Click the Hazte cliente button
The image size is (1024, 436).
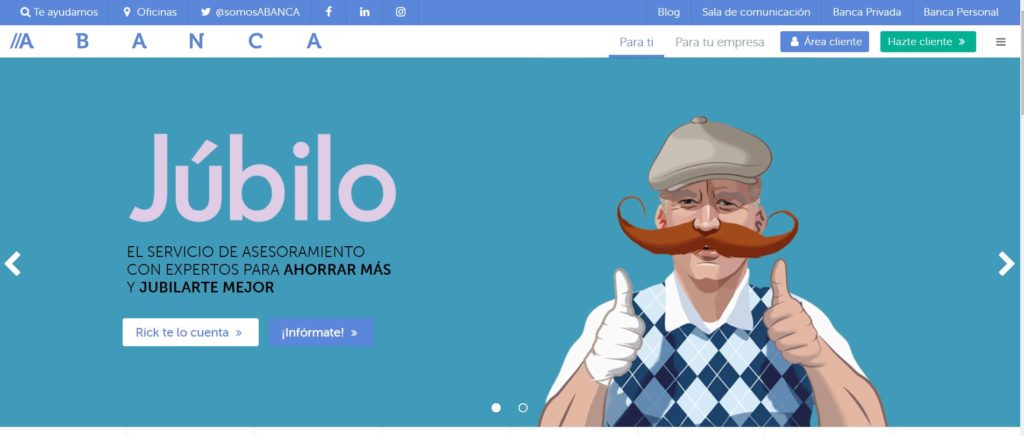pyautogui.click(x=928, y=42)
